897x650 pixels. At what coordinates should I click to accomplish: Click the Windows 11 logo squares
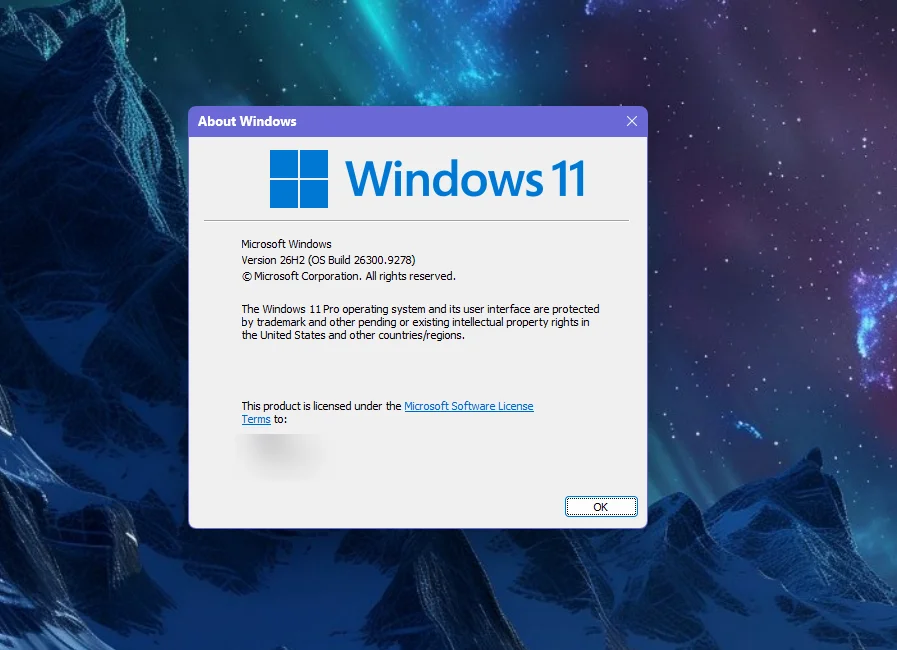coord(299,179)
